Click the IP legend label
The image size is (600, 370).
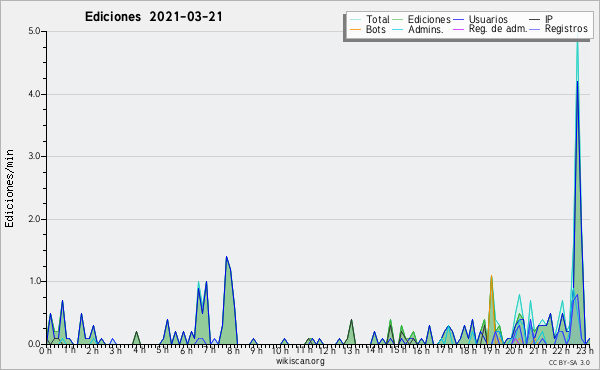(x=549, y=19)
